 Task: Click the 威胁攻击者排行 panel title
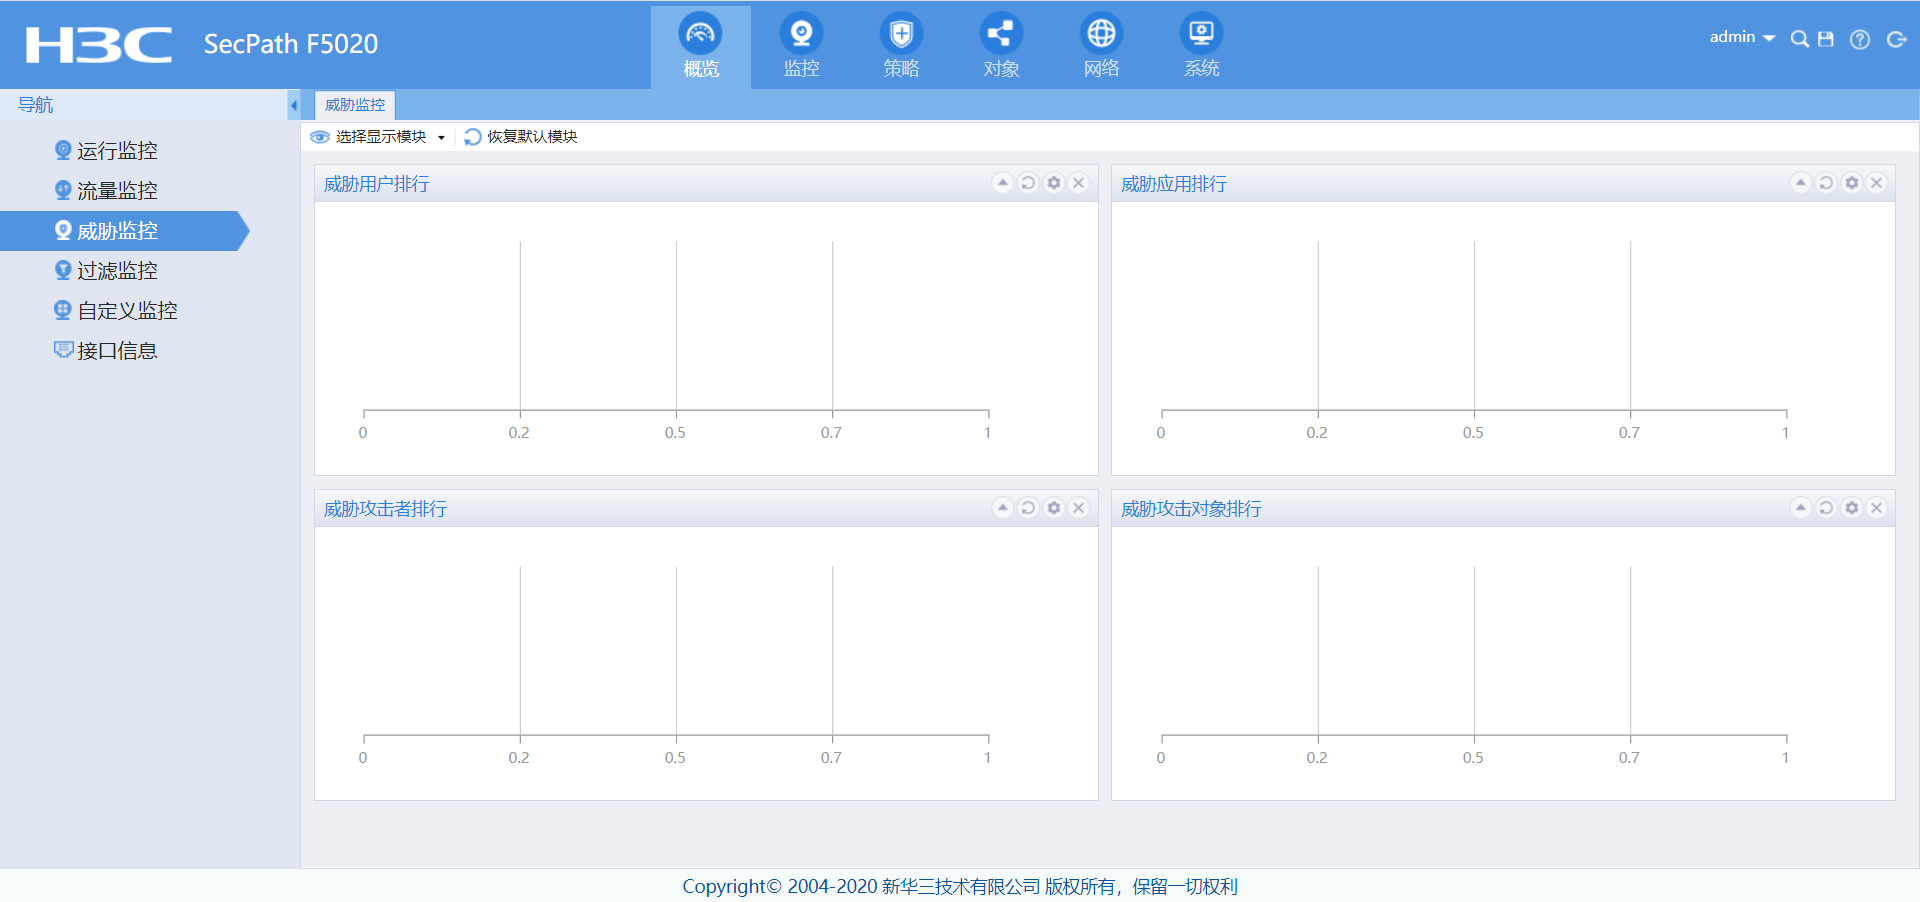385,509
